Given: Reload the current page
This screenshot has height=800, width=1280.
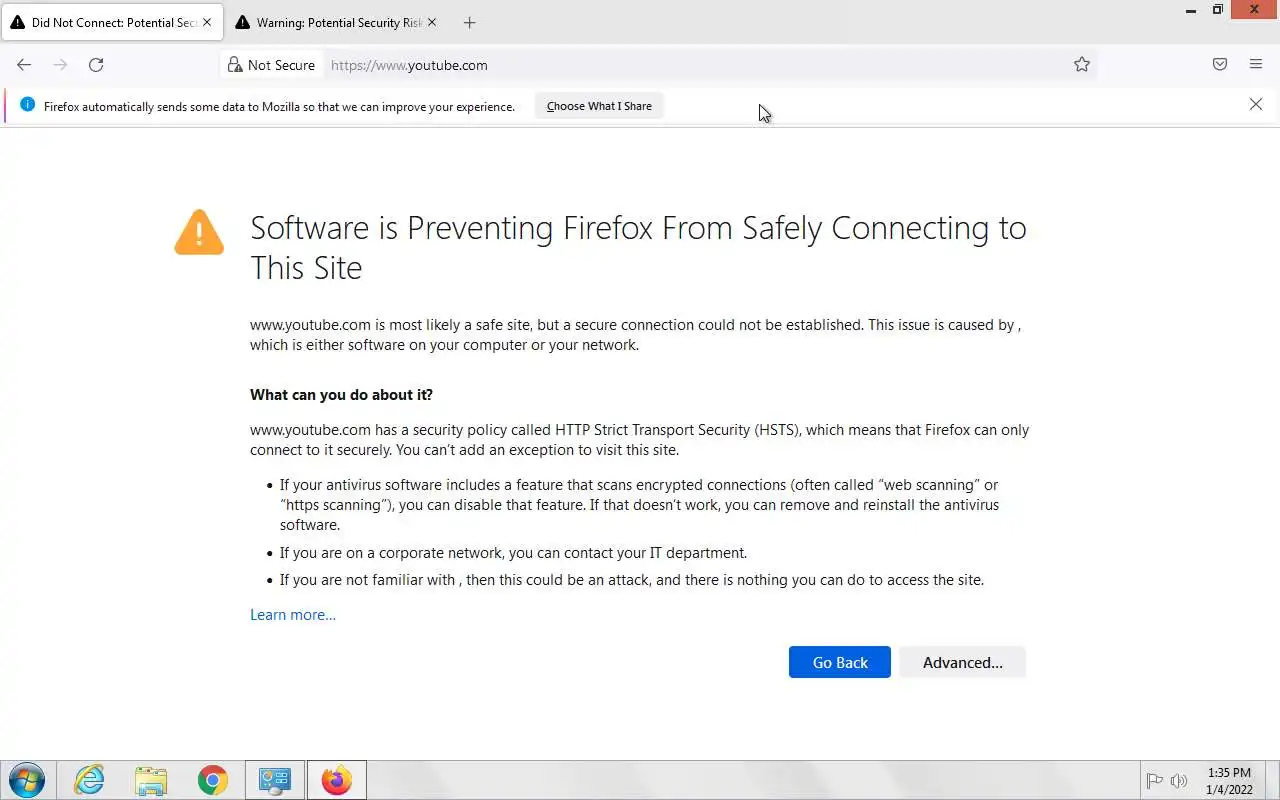Looking at the screenshot, I should coord(96,65).
